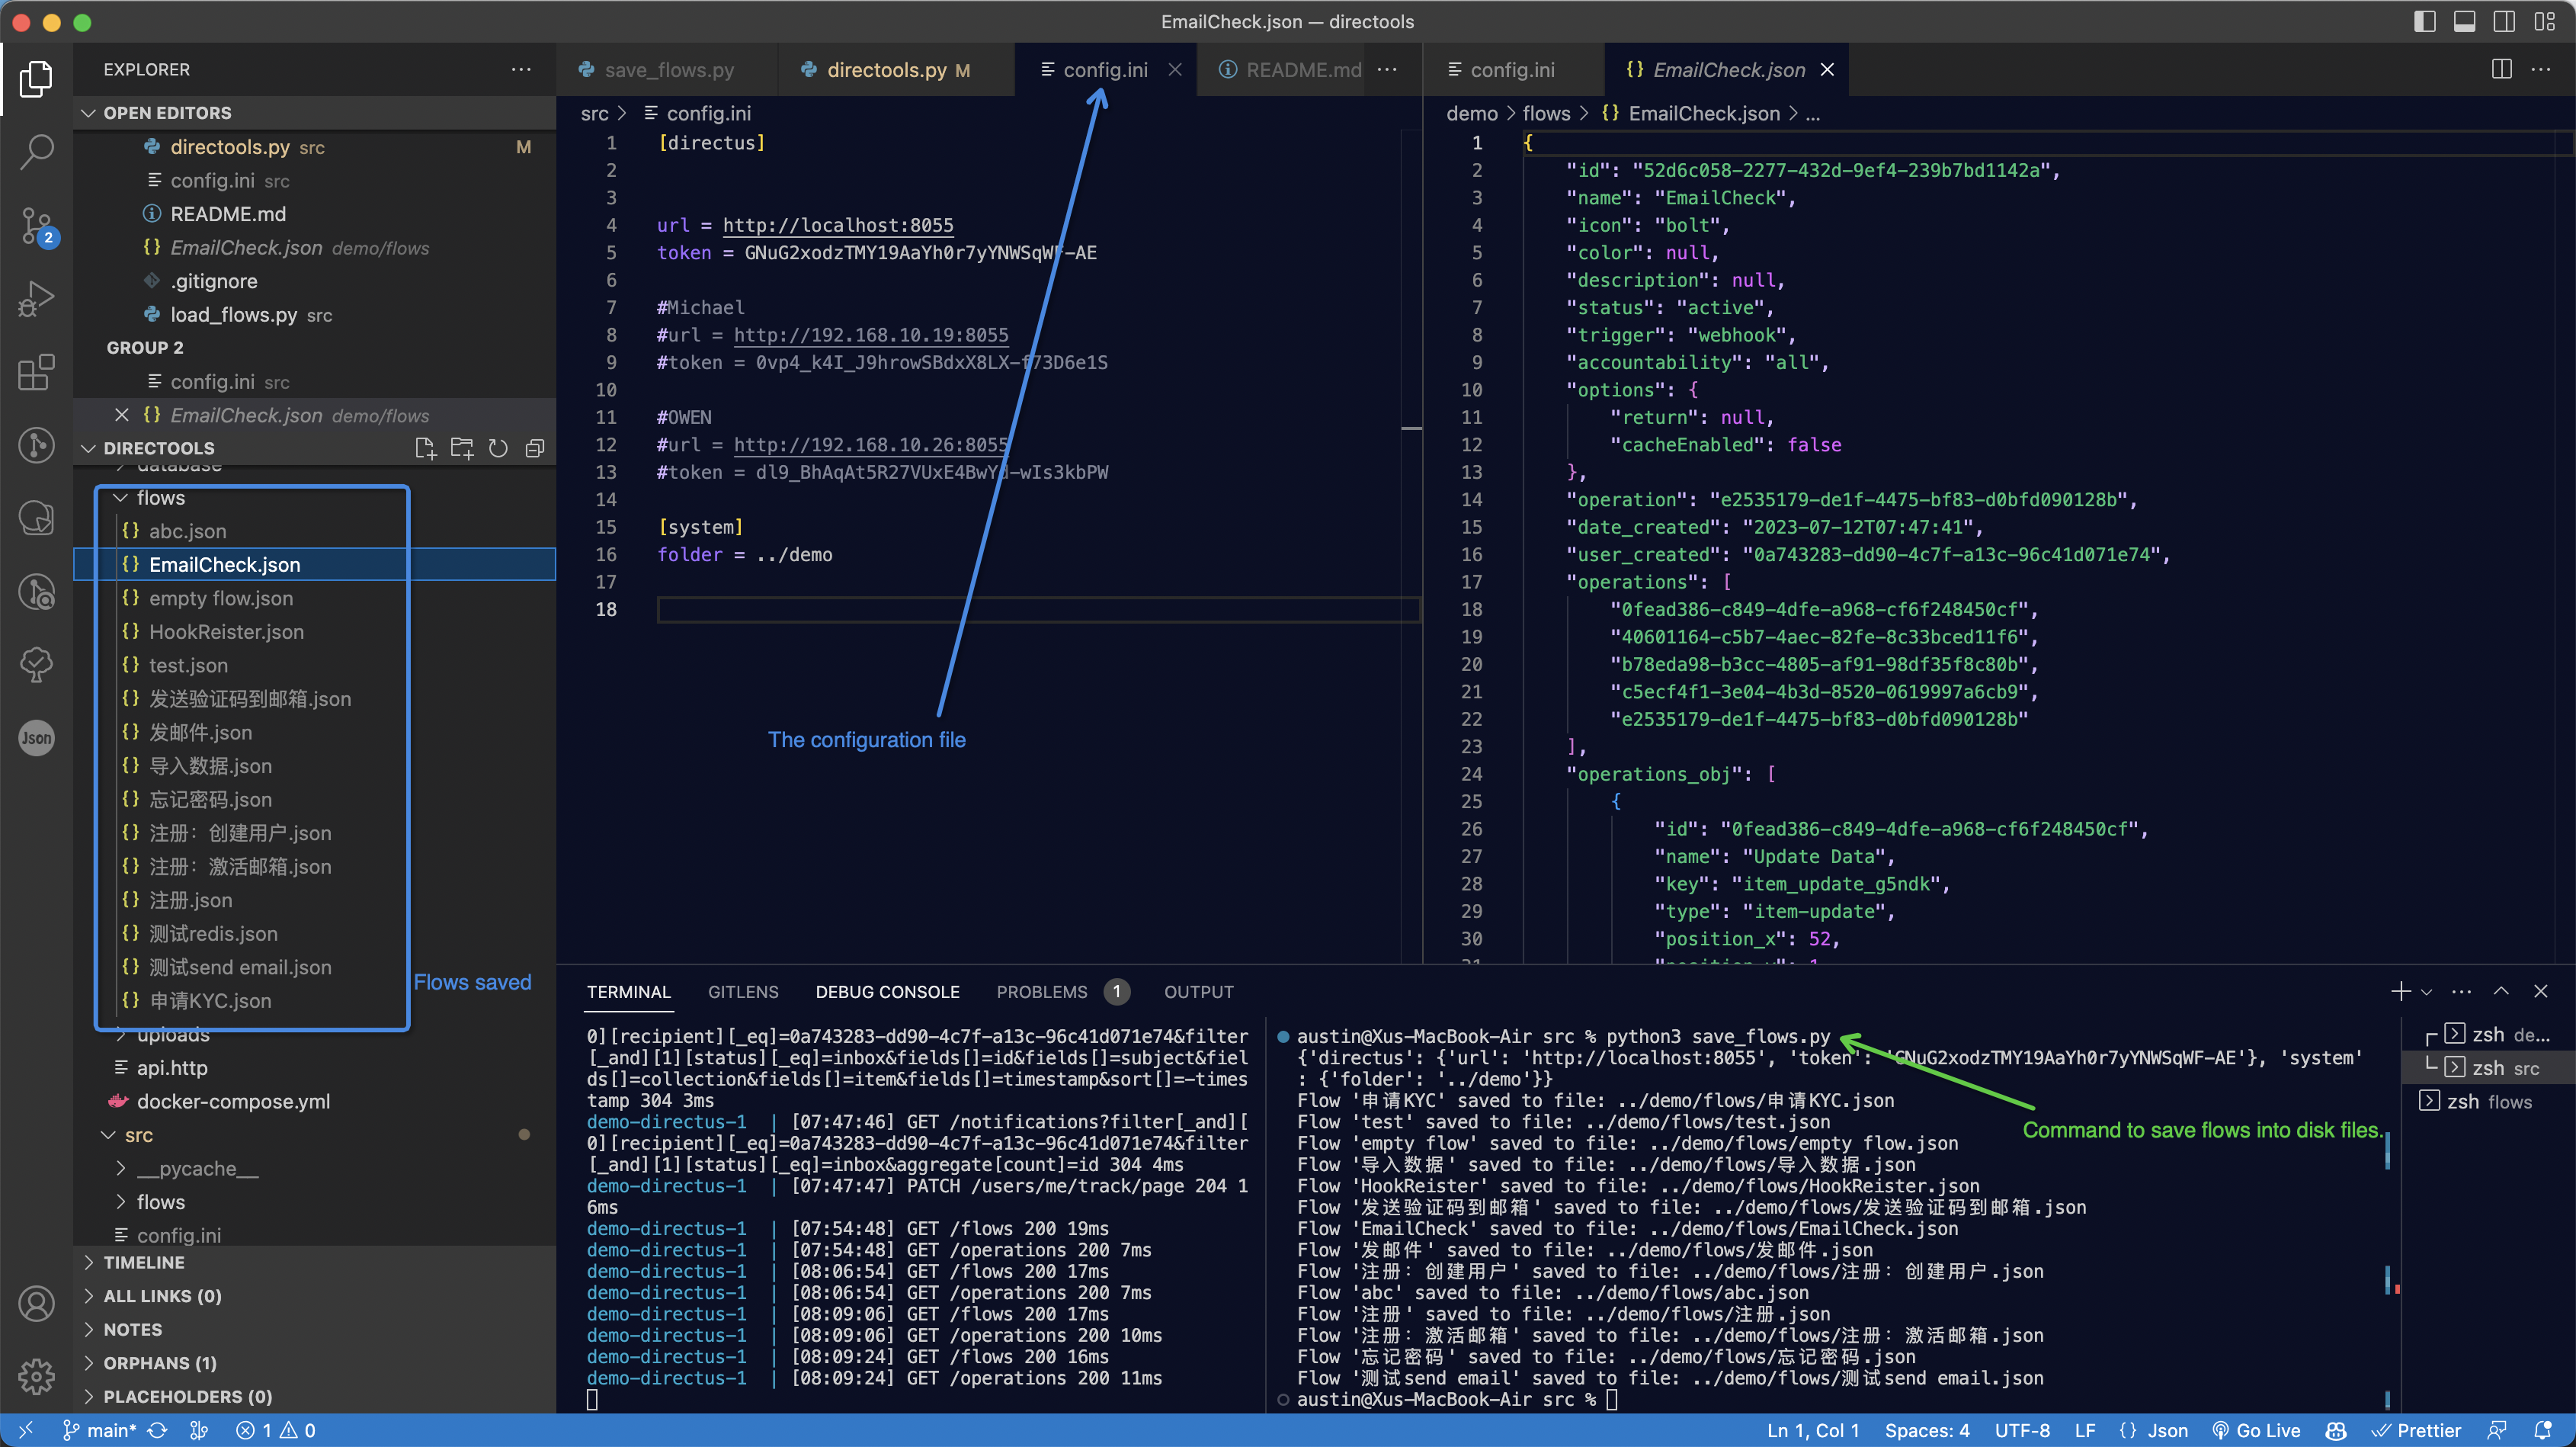2576x1447 pixels.
Task: Toggle the primary side bar visibility
Action: pyautogui.click(x=2425, y=21)
